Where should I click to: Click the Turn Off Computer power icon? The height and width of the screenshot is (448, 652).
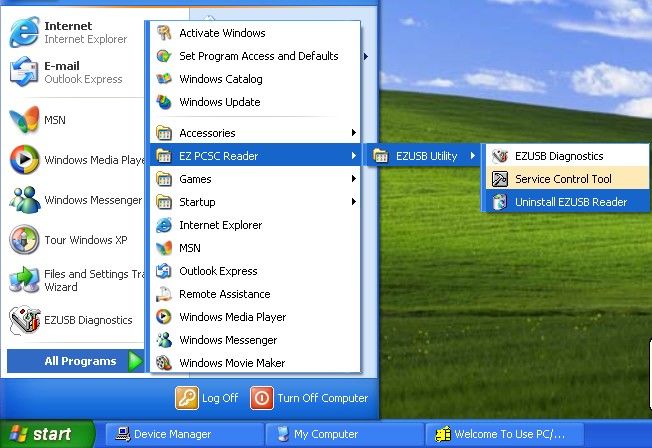tap(262, 398)
